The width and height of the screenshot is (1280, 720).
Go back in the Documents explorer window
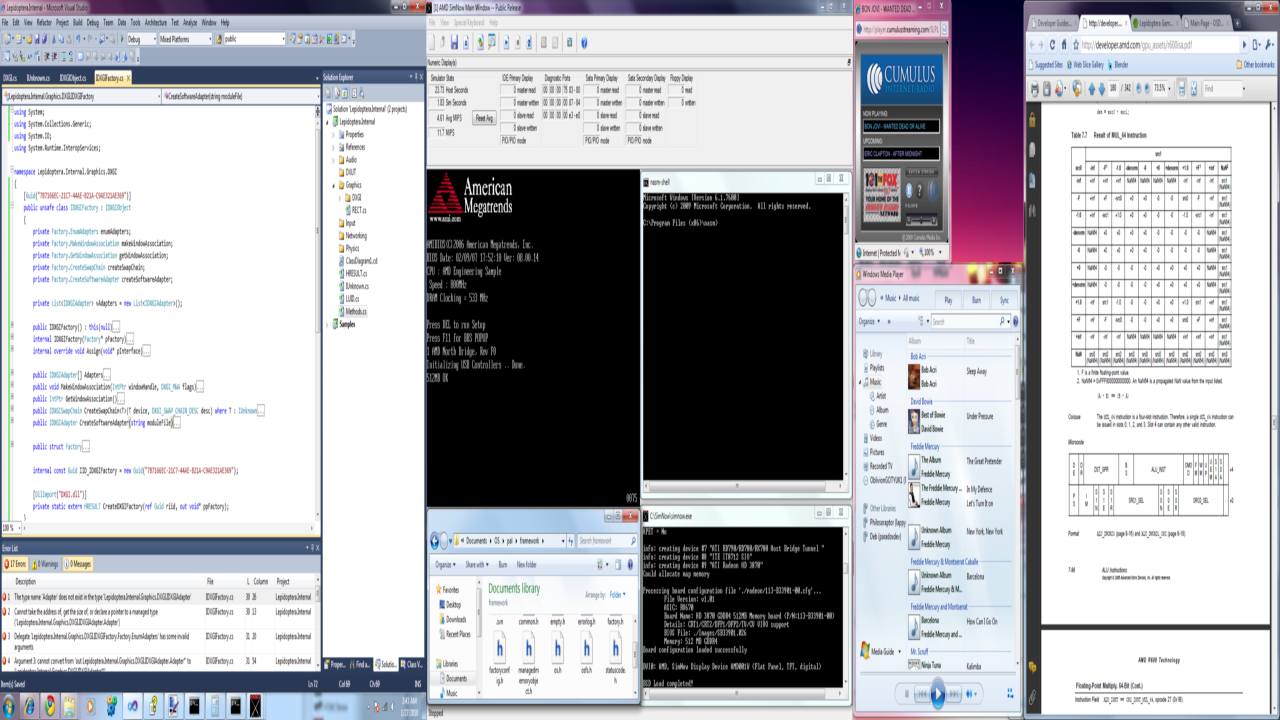click(x=436, y=541)
